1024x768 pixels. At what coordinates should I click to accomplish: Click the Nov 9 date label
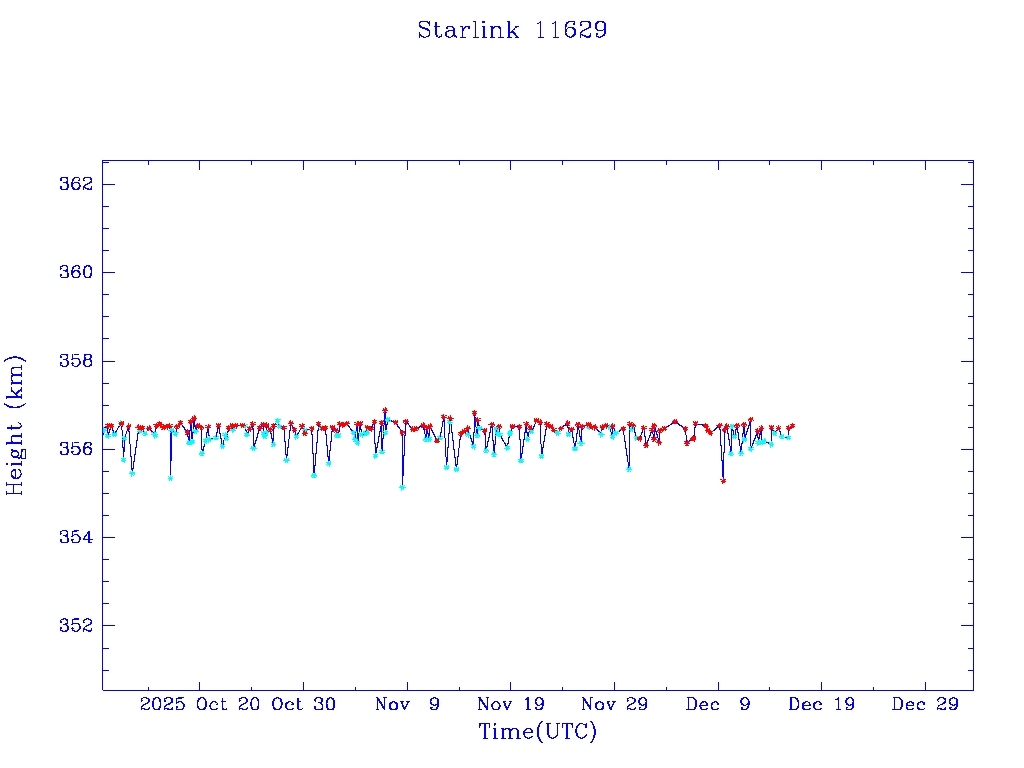click(407, 704)
